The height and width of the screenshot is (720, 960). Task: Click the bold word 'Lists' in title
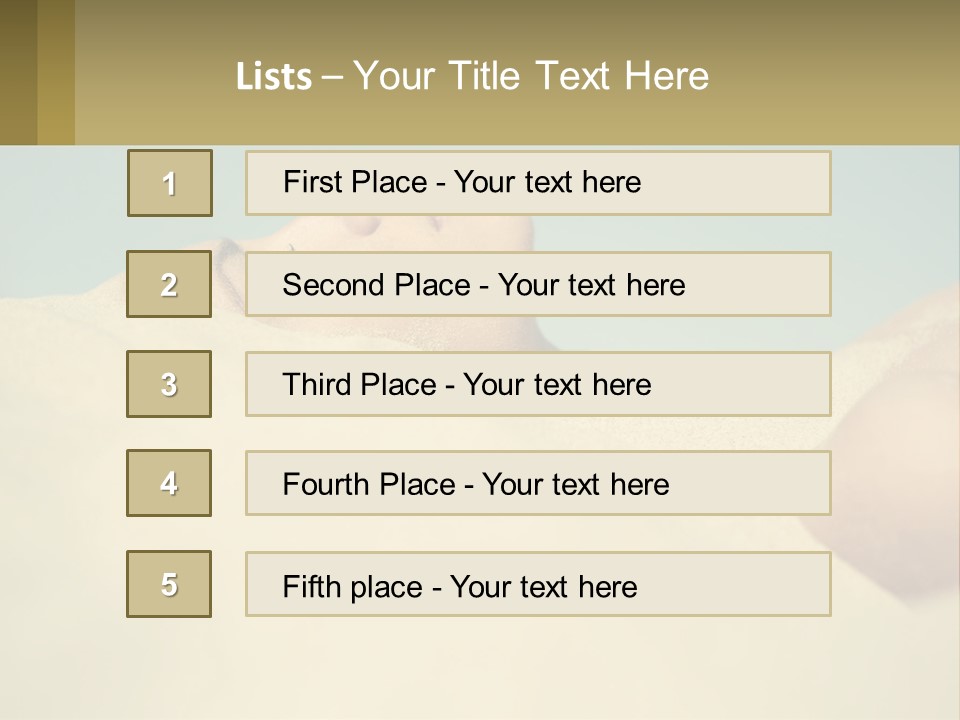[274, 77]
